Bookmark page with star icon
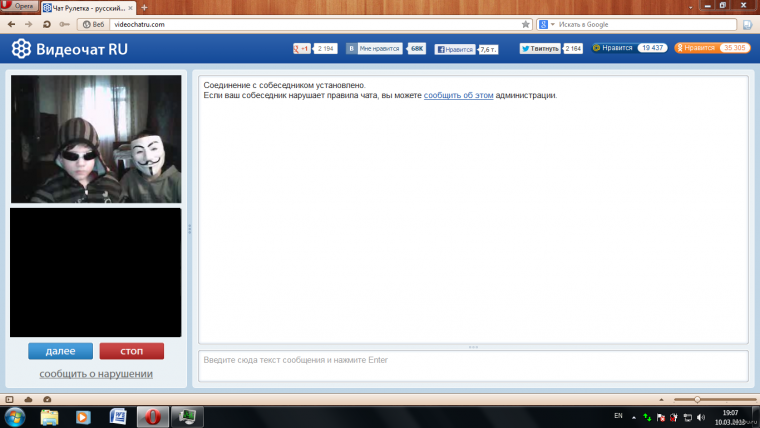The width and height of the screenshot is (760, 428). [x=526, y=23]
